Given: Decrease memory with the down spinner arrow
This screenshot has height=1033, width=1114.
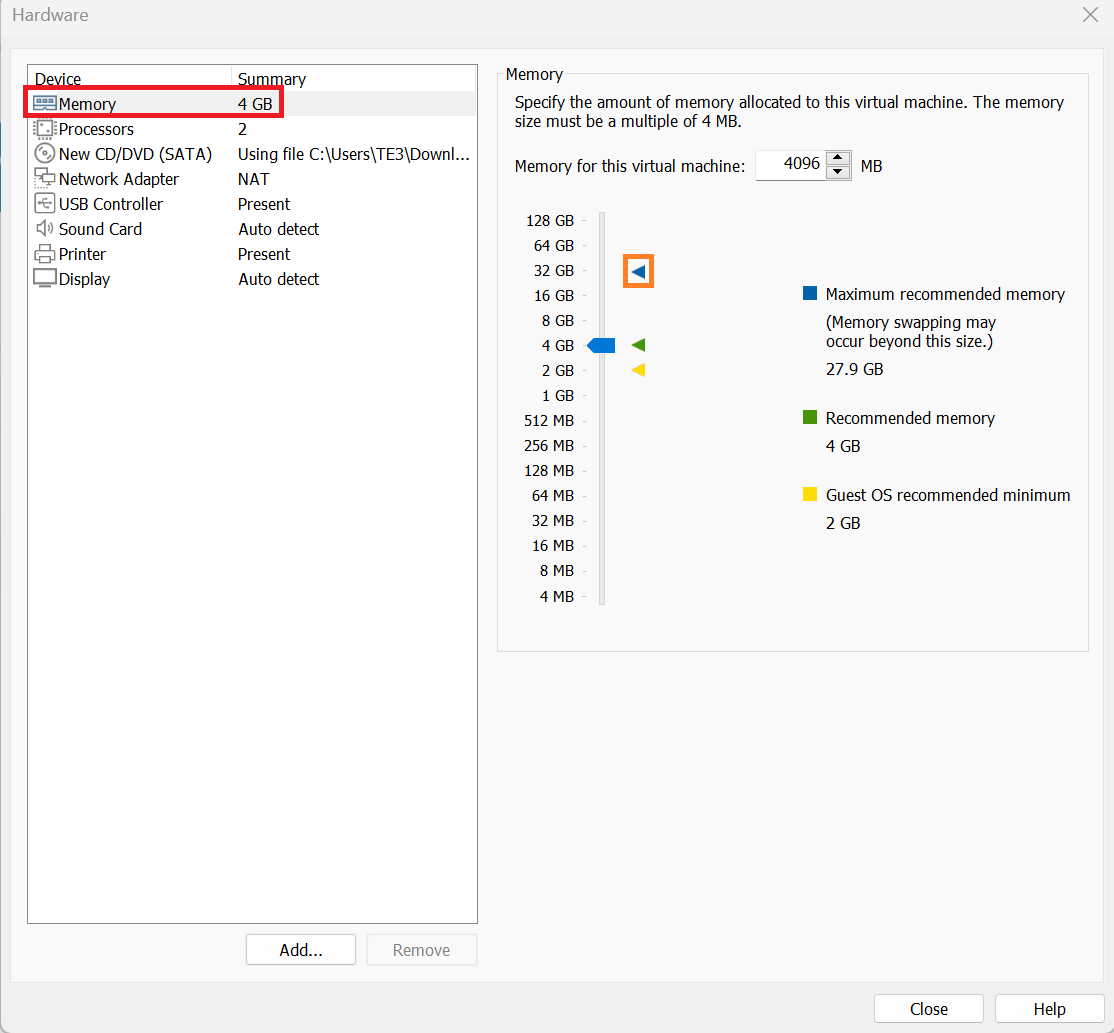Looking at the screenshot, I should [x=838, y=173].
